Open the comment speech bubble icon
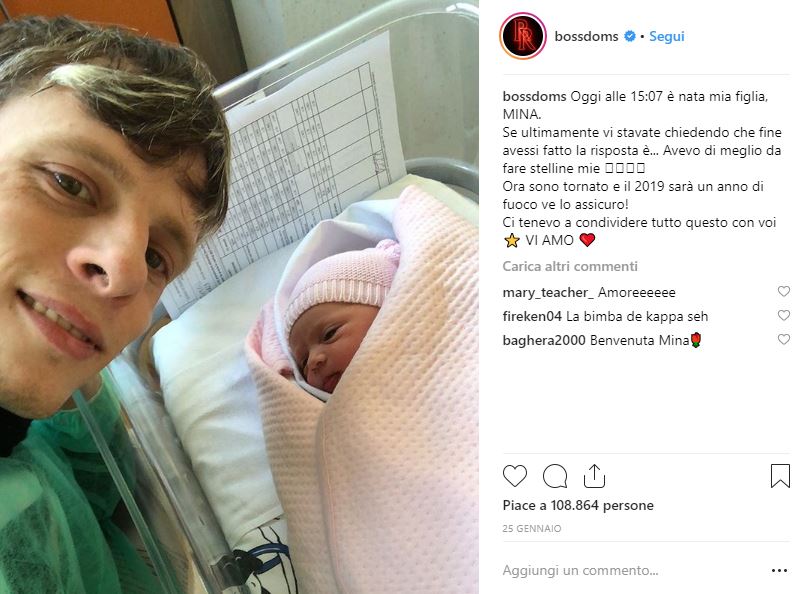This screenshot has width=806, height=594. tap(555, 476)
